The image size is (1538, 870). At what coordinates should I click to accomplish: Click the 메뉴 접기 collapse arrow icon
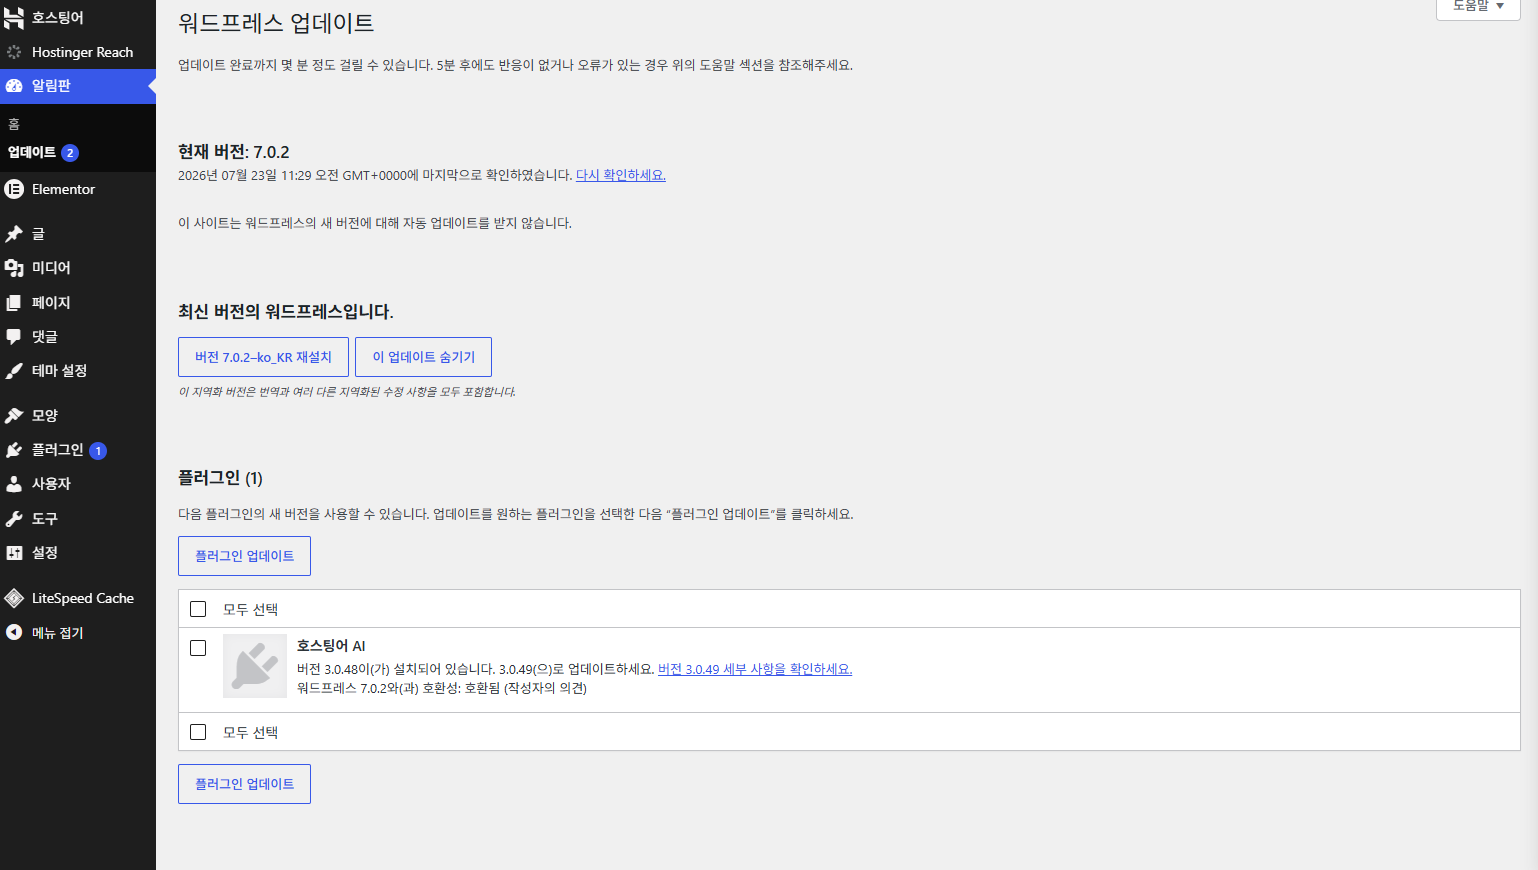[14, 632]
